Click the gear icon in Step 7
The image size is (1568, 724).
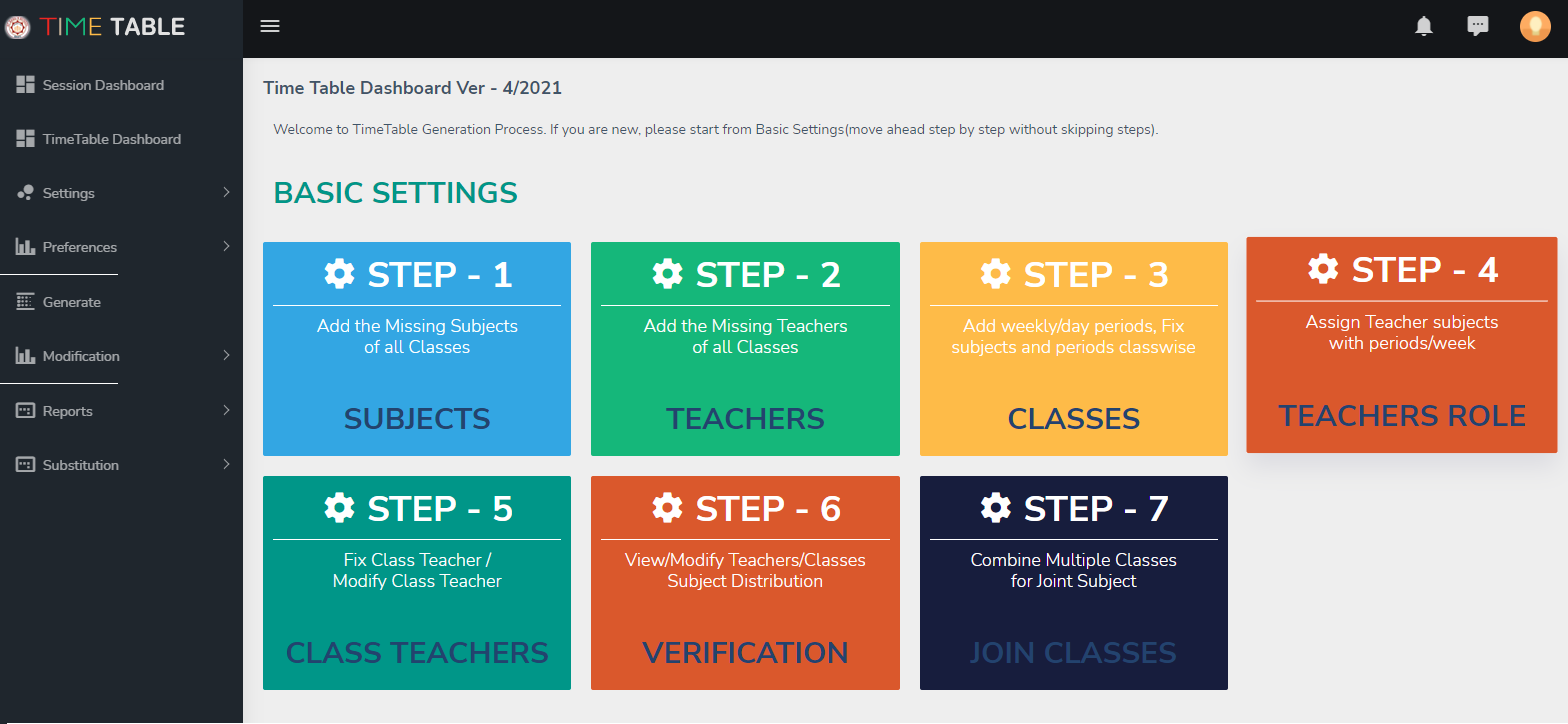click(996, 508)
